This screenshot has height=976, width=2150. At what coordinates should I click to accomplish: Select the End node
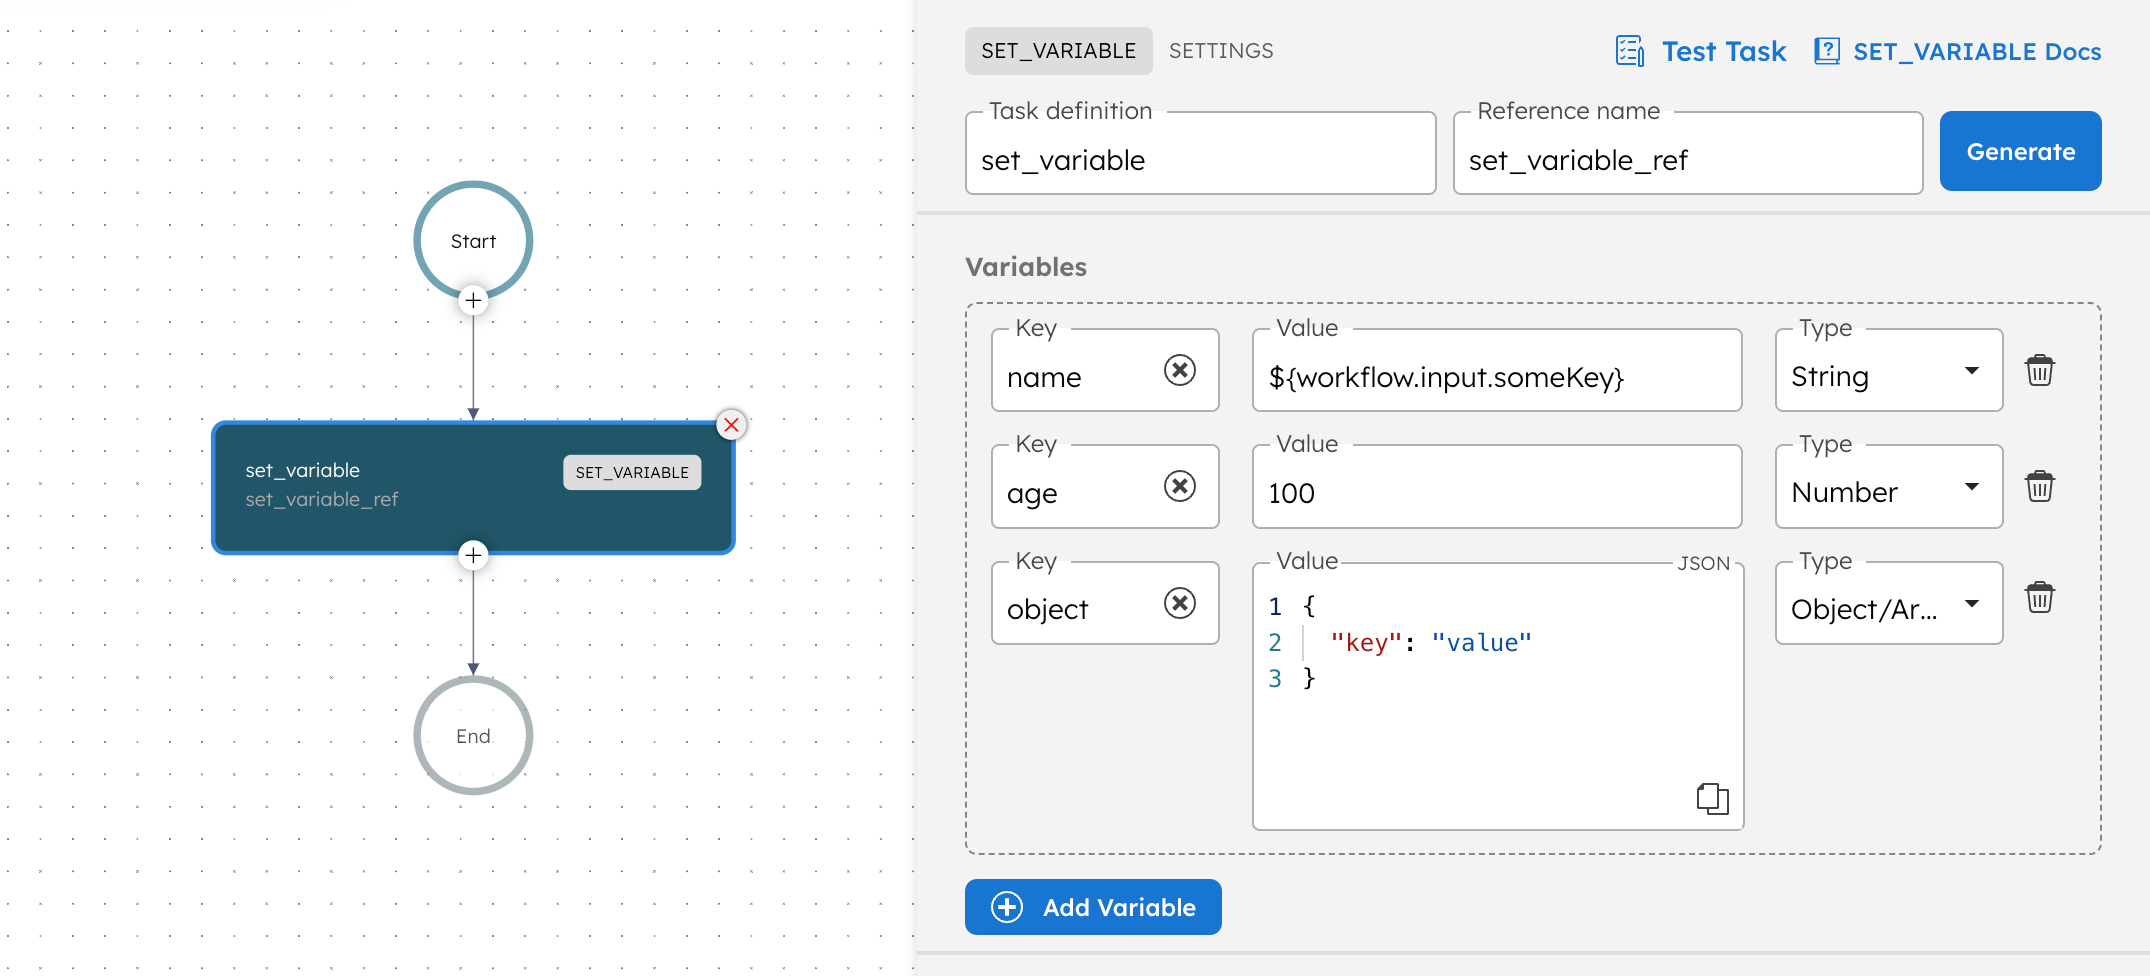click(x=473, y=736)
